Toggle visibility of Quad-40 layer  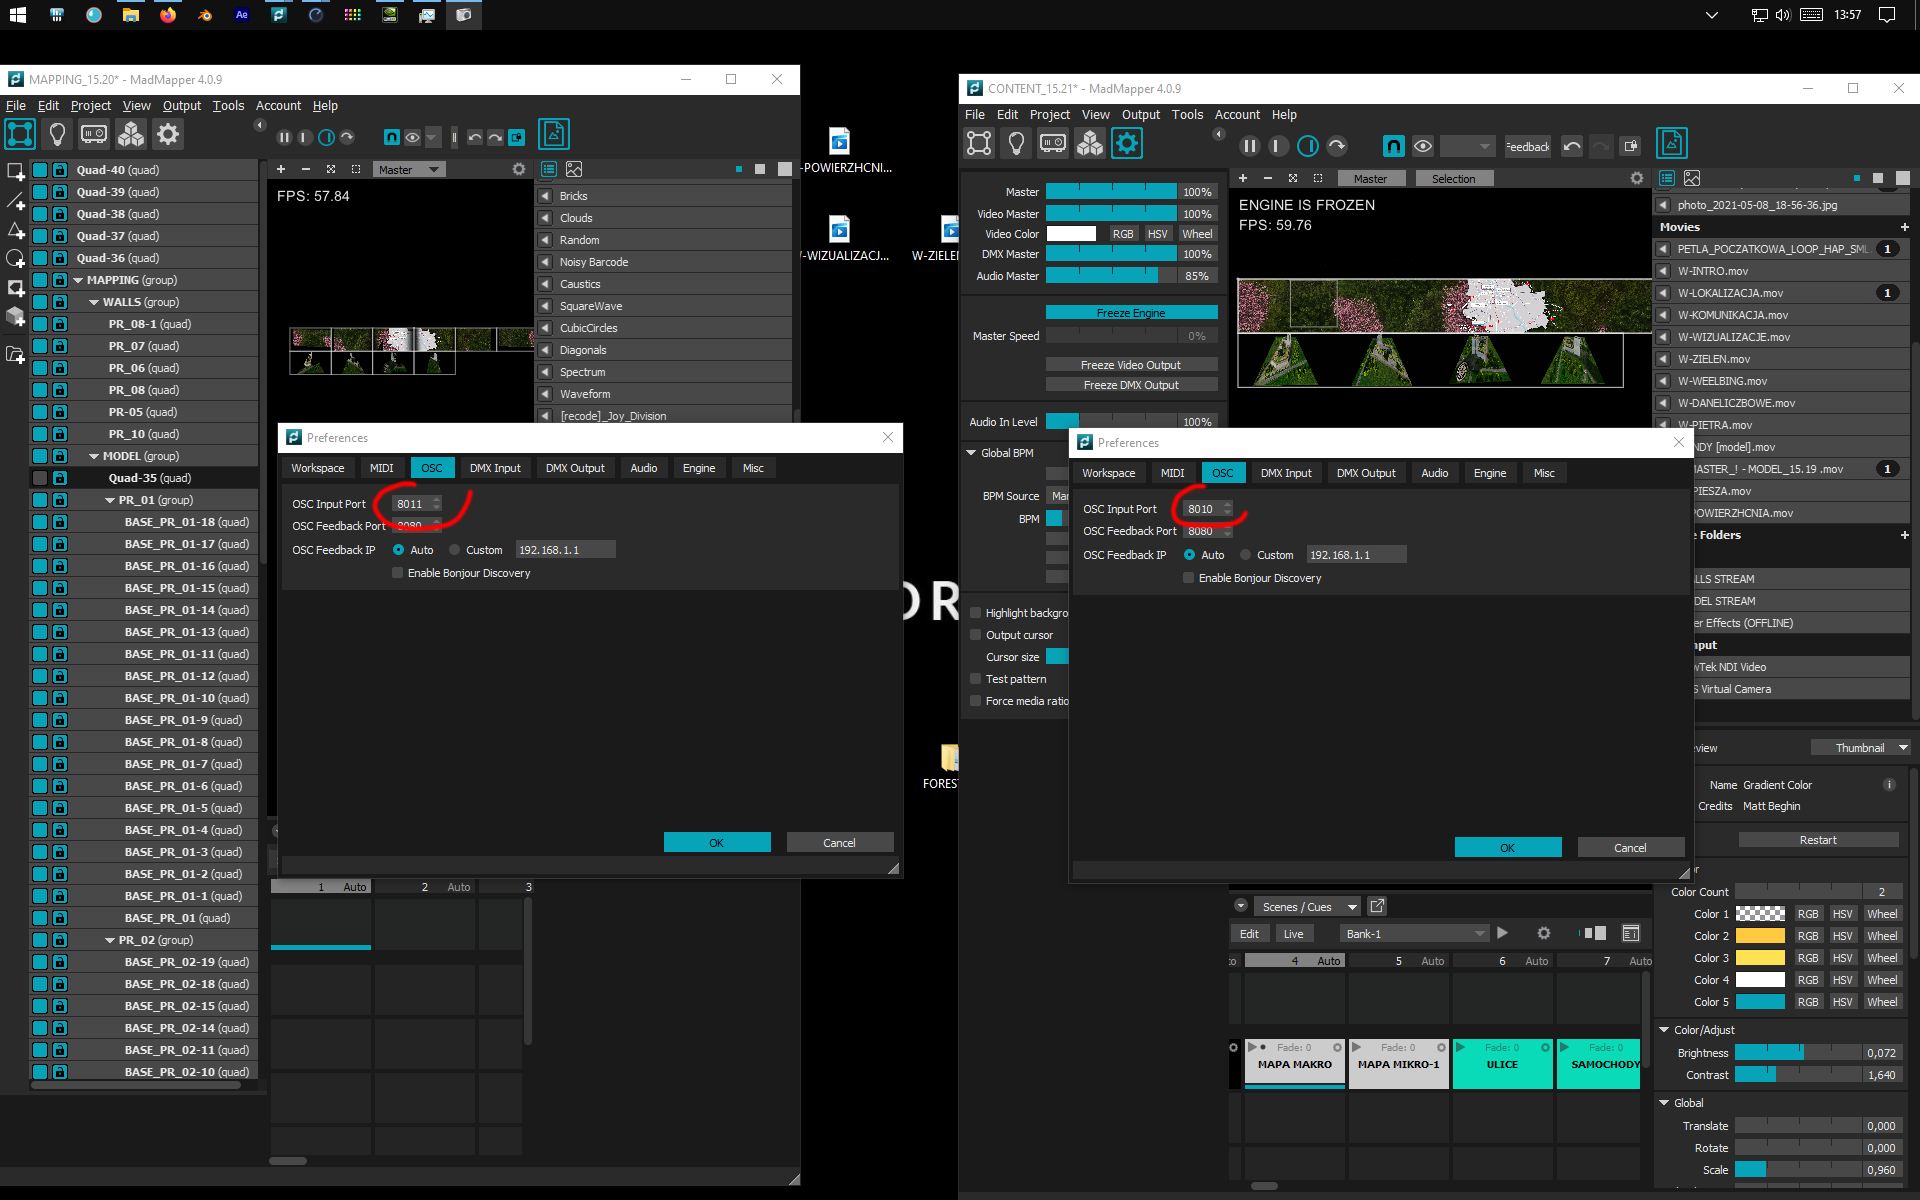(x=40, y=170)
